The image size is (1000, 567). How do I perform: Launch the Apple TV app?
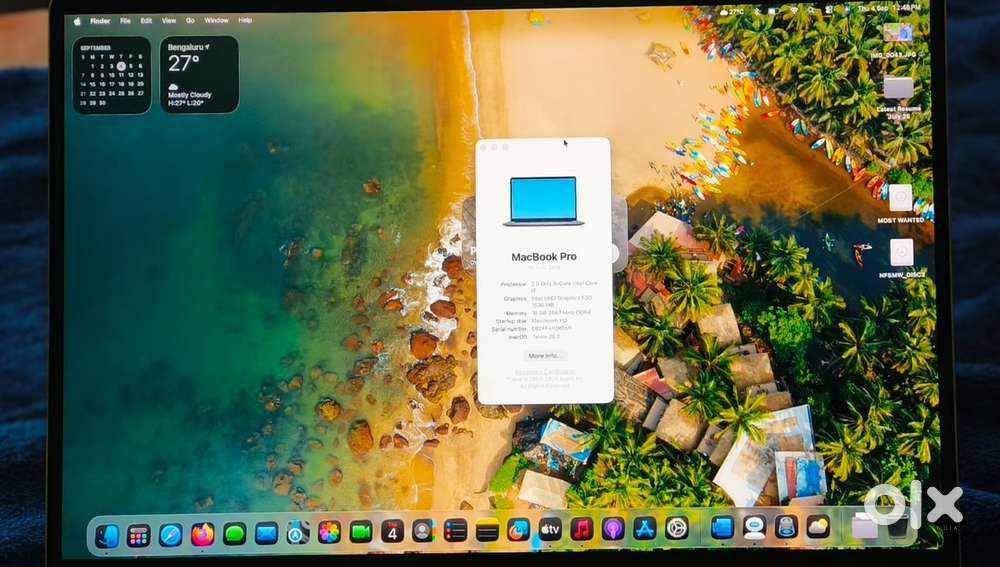pos(550,529)
